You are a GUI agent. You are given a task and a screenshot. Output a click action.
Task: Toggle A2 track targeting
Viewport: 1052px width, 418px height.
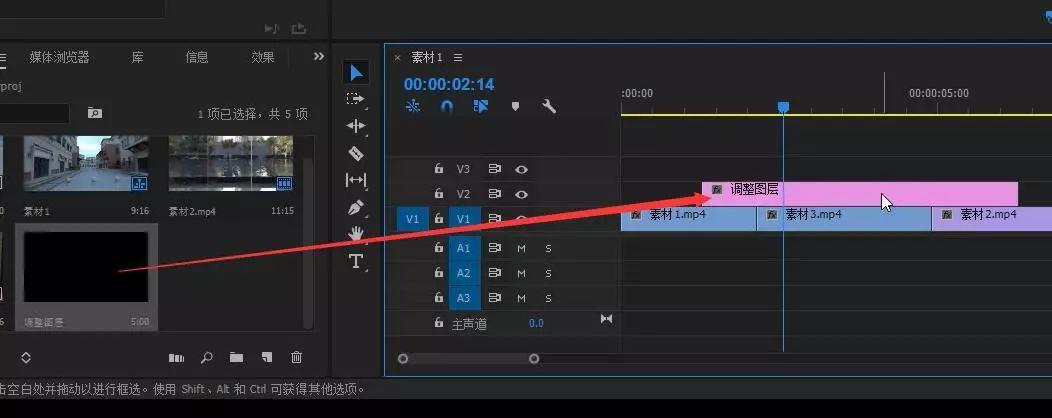tap(464, 273)
